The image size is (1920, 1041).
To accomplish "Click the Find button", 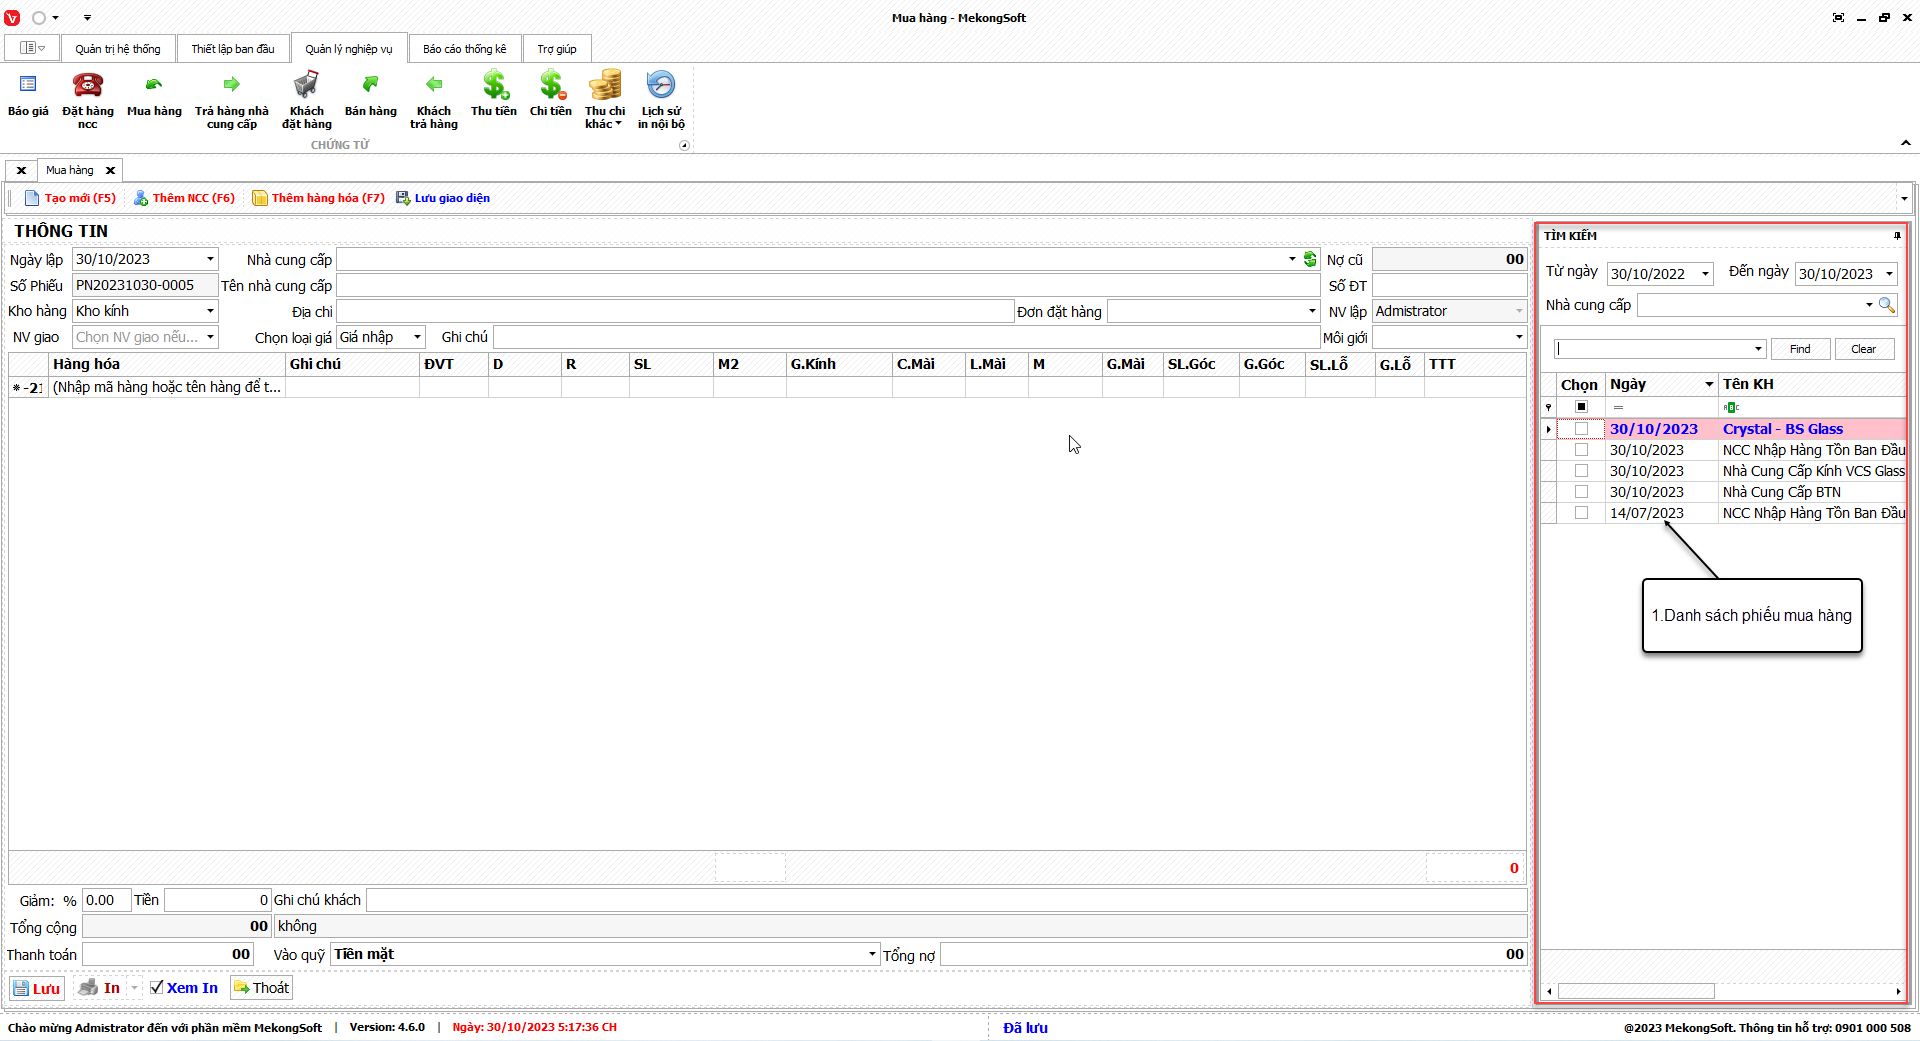I will [x=1800, y=349].
